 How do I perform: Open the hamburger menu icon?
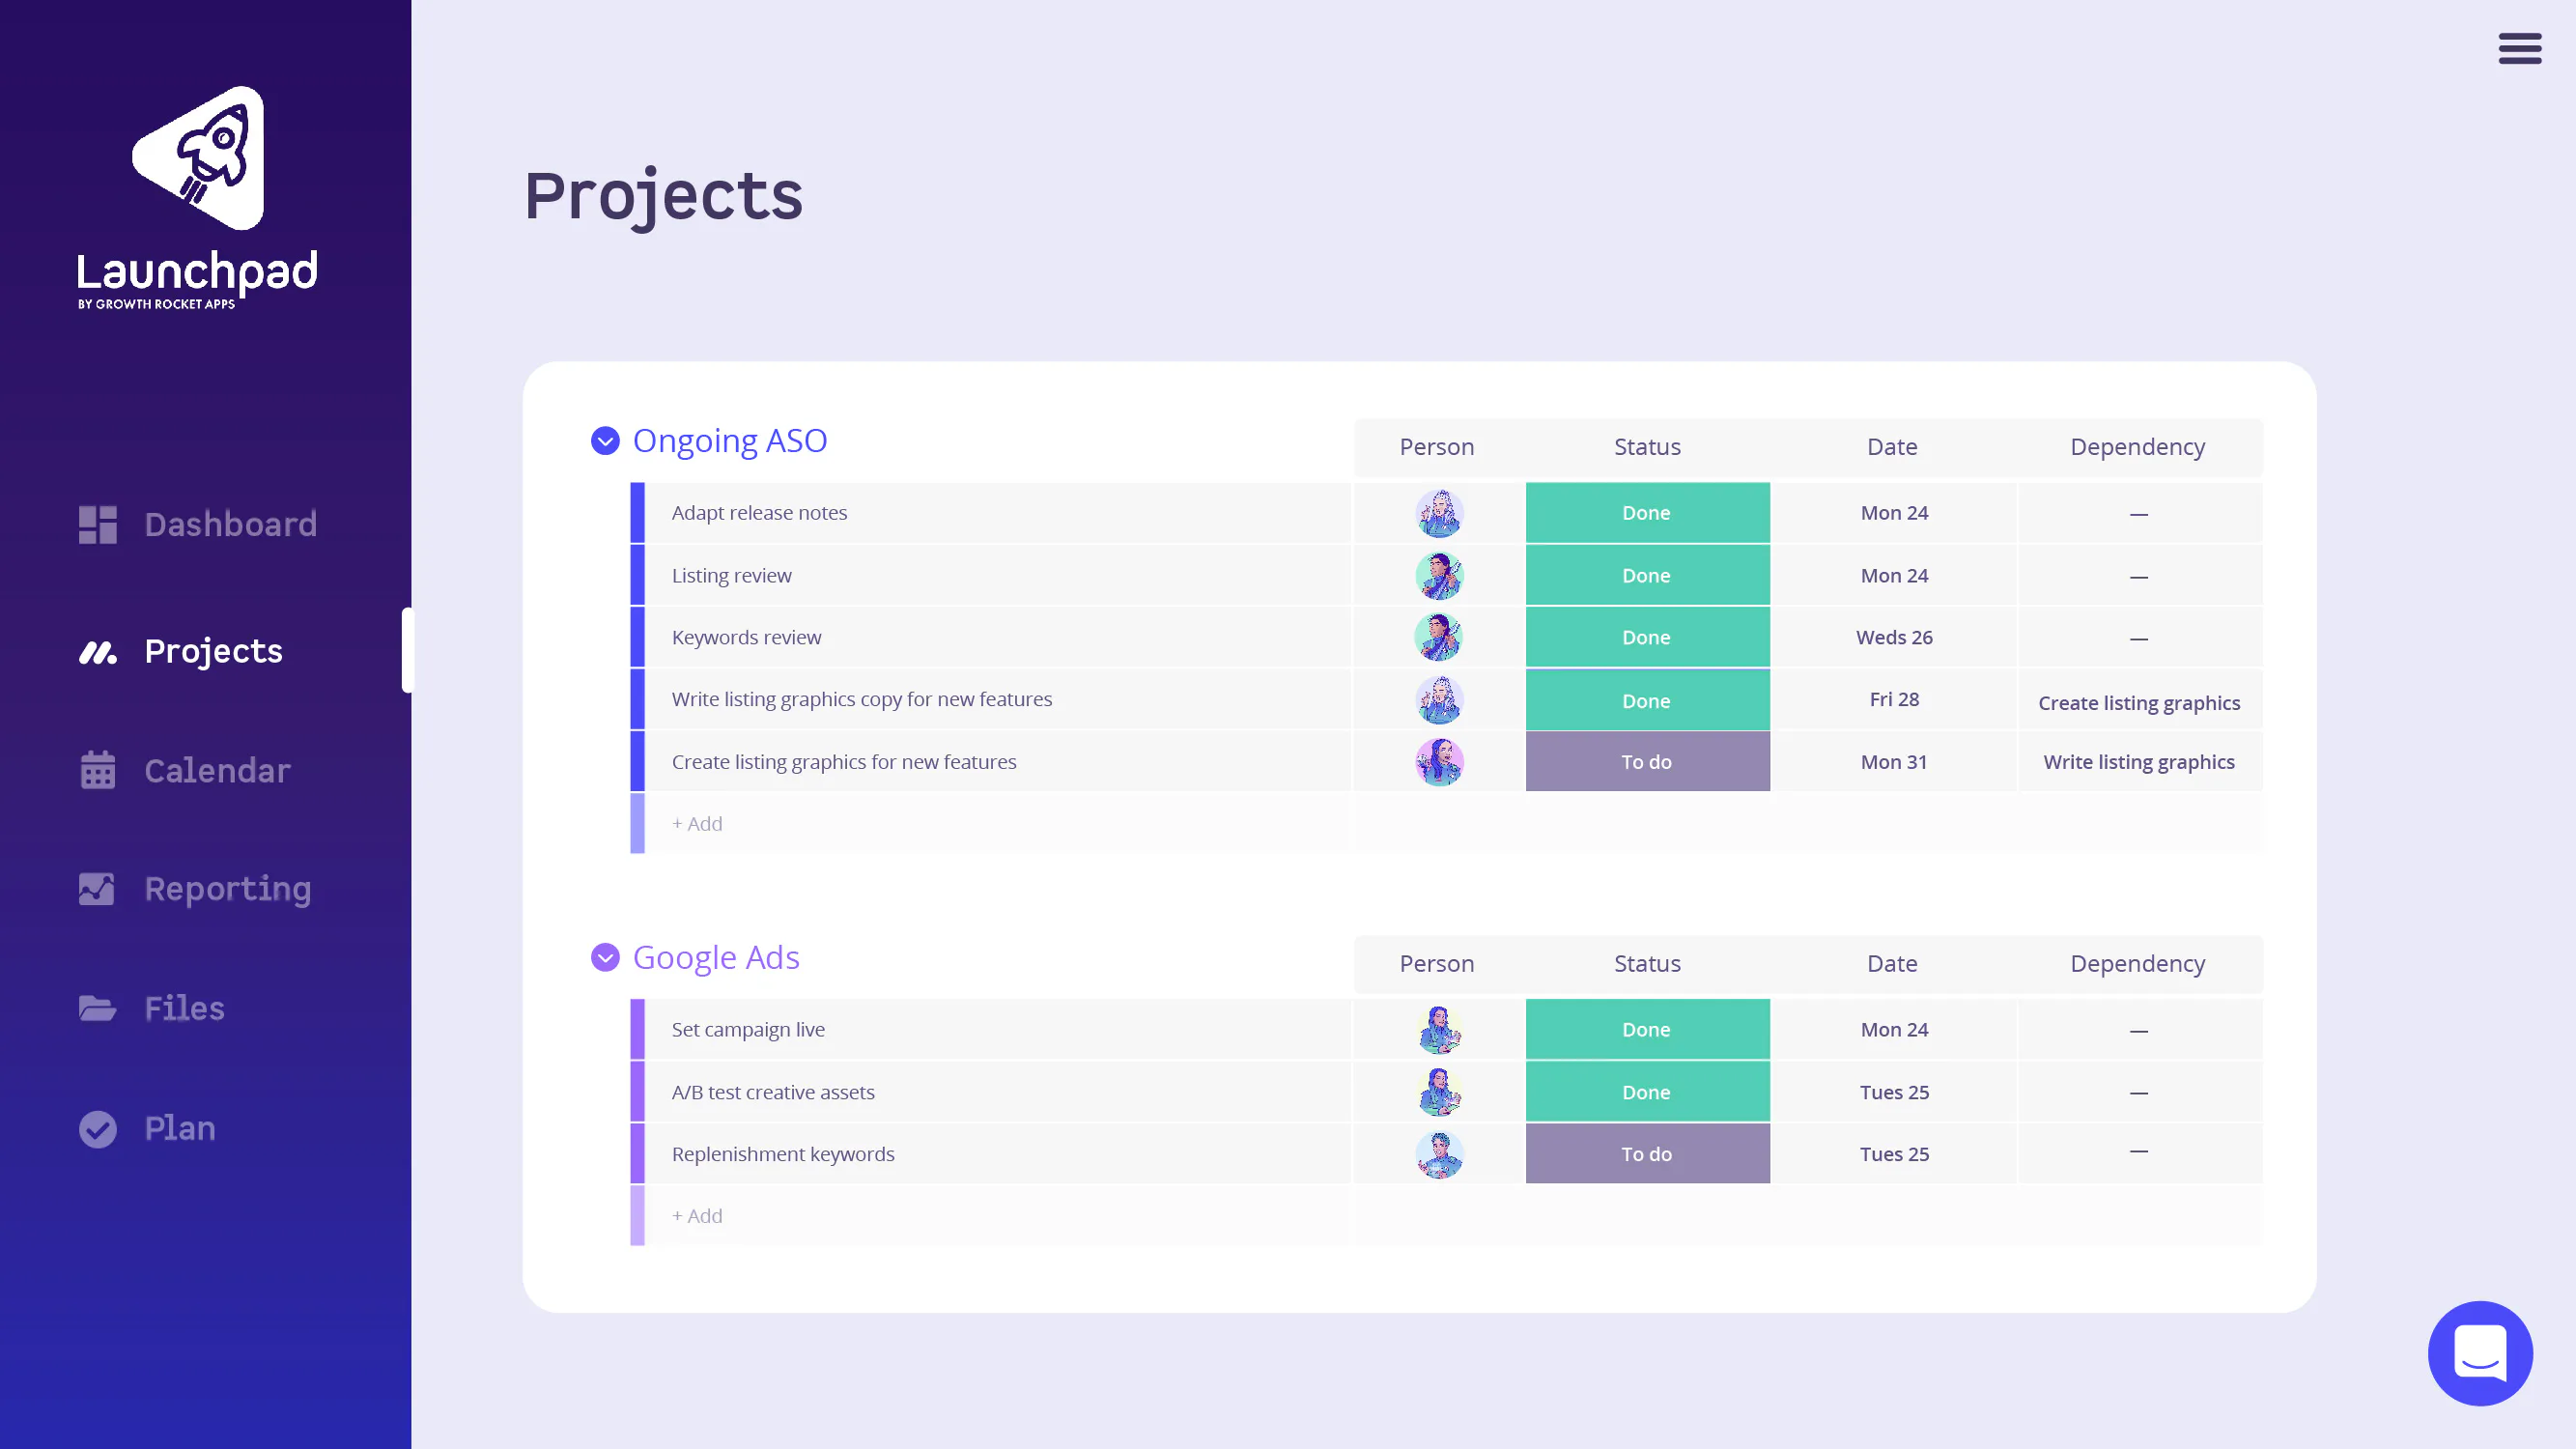point(2519,48)
